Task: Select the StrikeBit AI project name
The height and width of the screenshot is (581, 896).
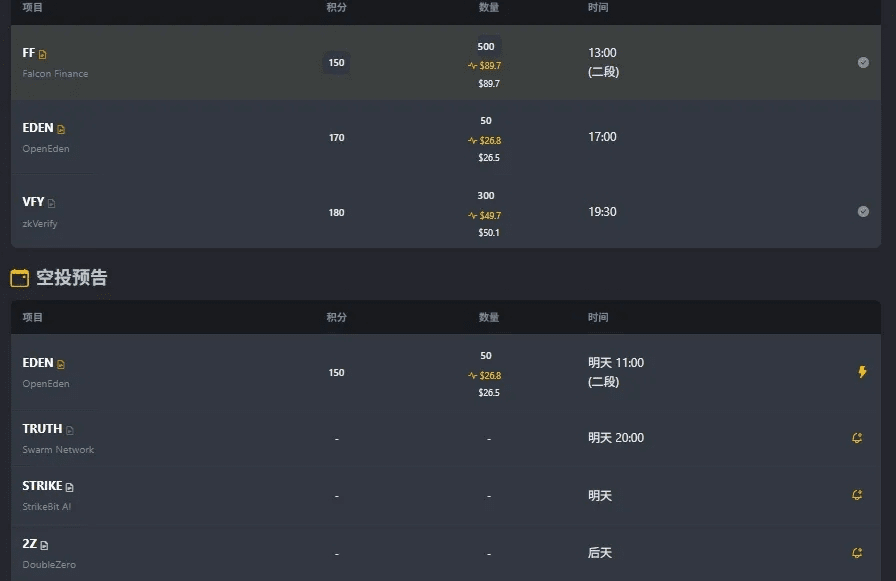Action: pyautogui.click(x=47, y=507)
